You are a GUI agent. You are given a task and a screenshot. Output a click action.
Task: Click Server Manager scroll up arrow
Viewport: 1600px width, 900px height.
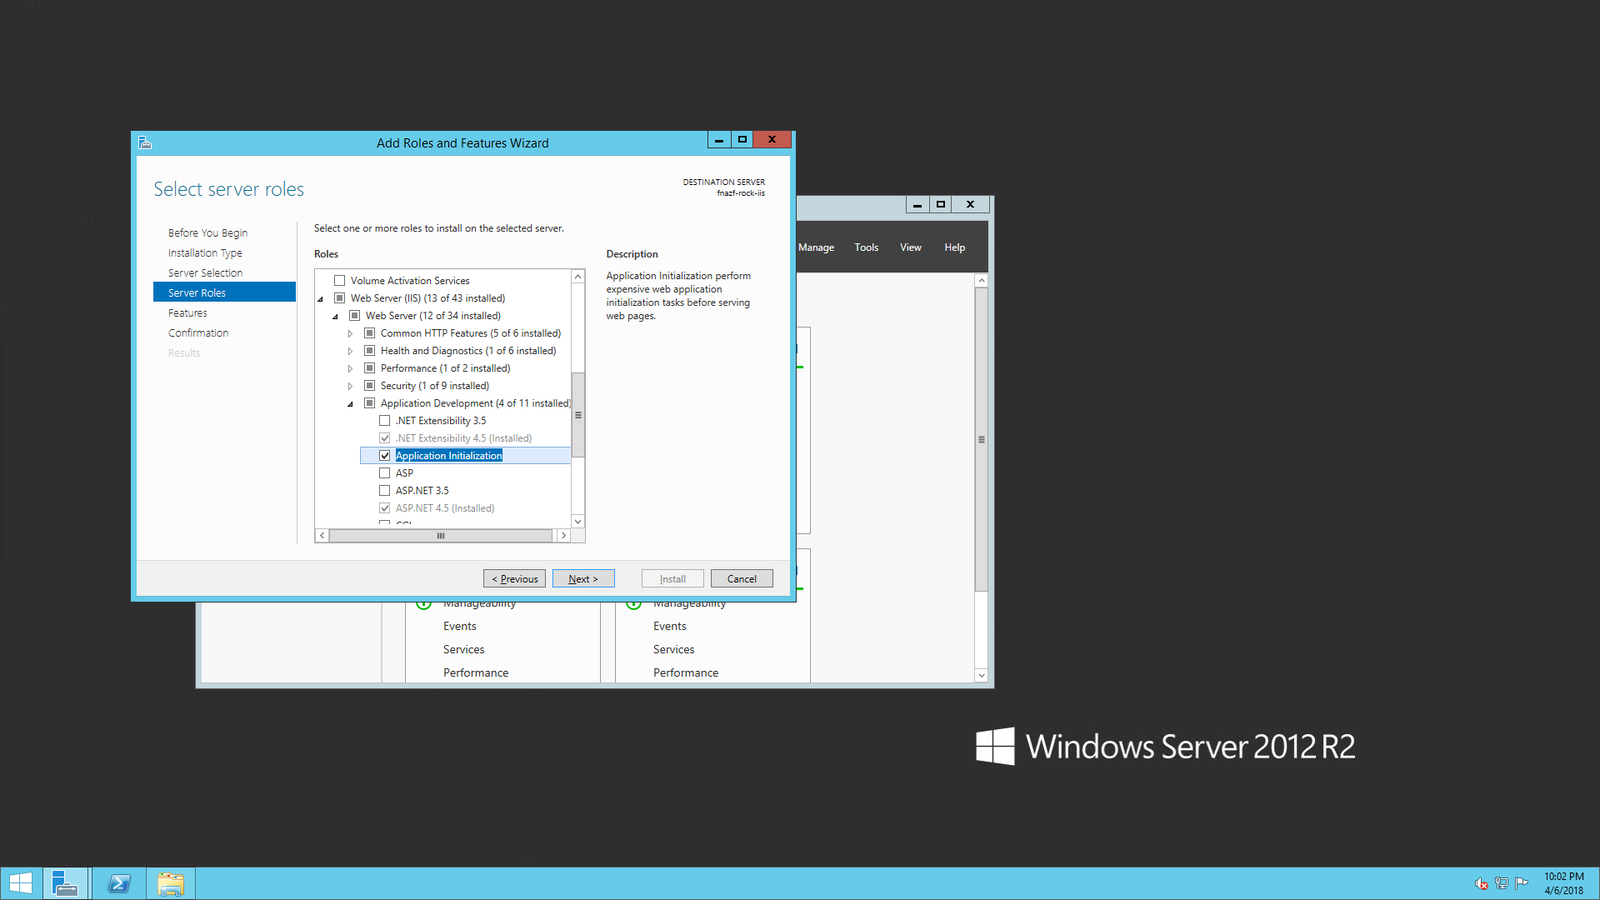click(x=981, y=281)
